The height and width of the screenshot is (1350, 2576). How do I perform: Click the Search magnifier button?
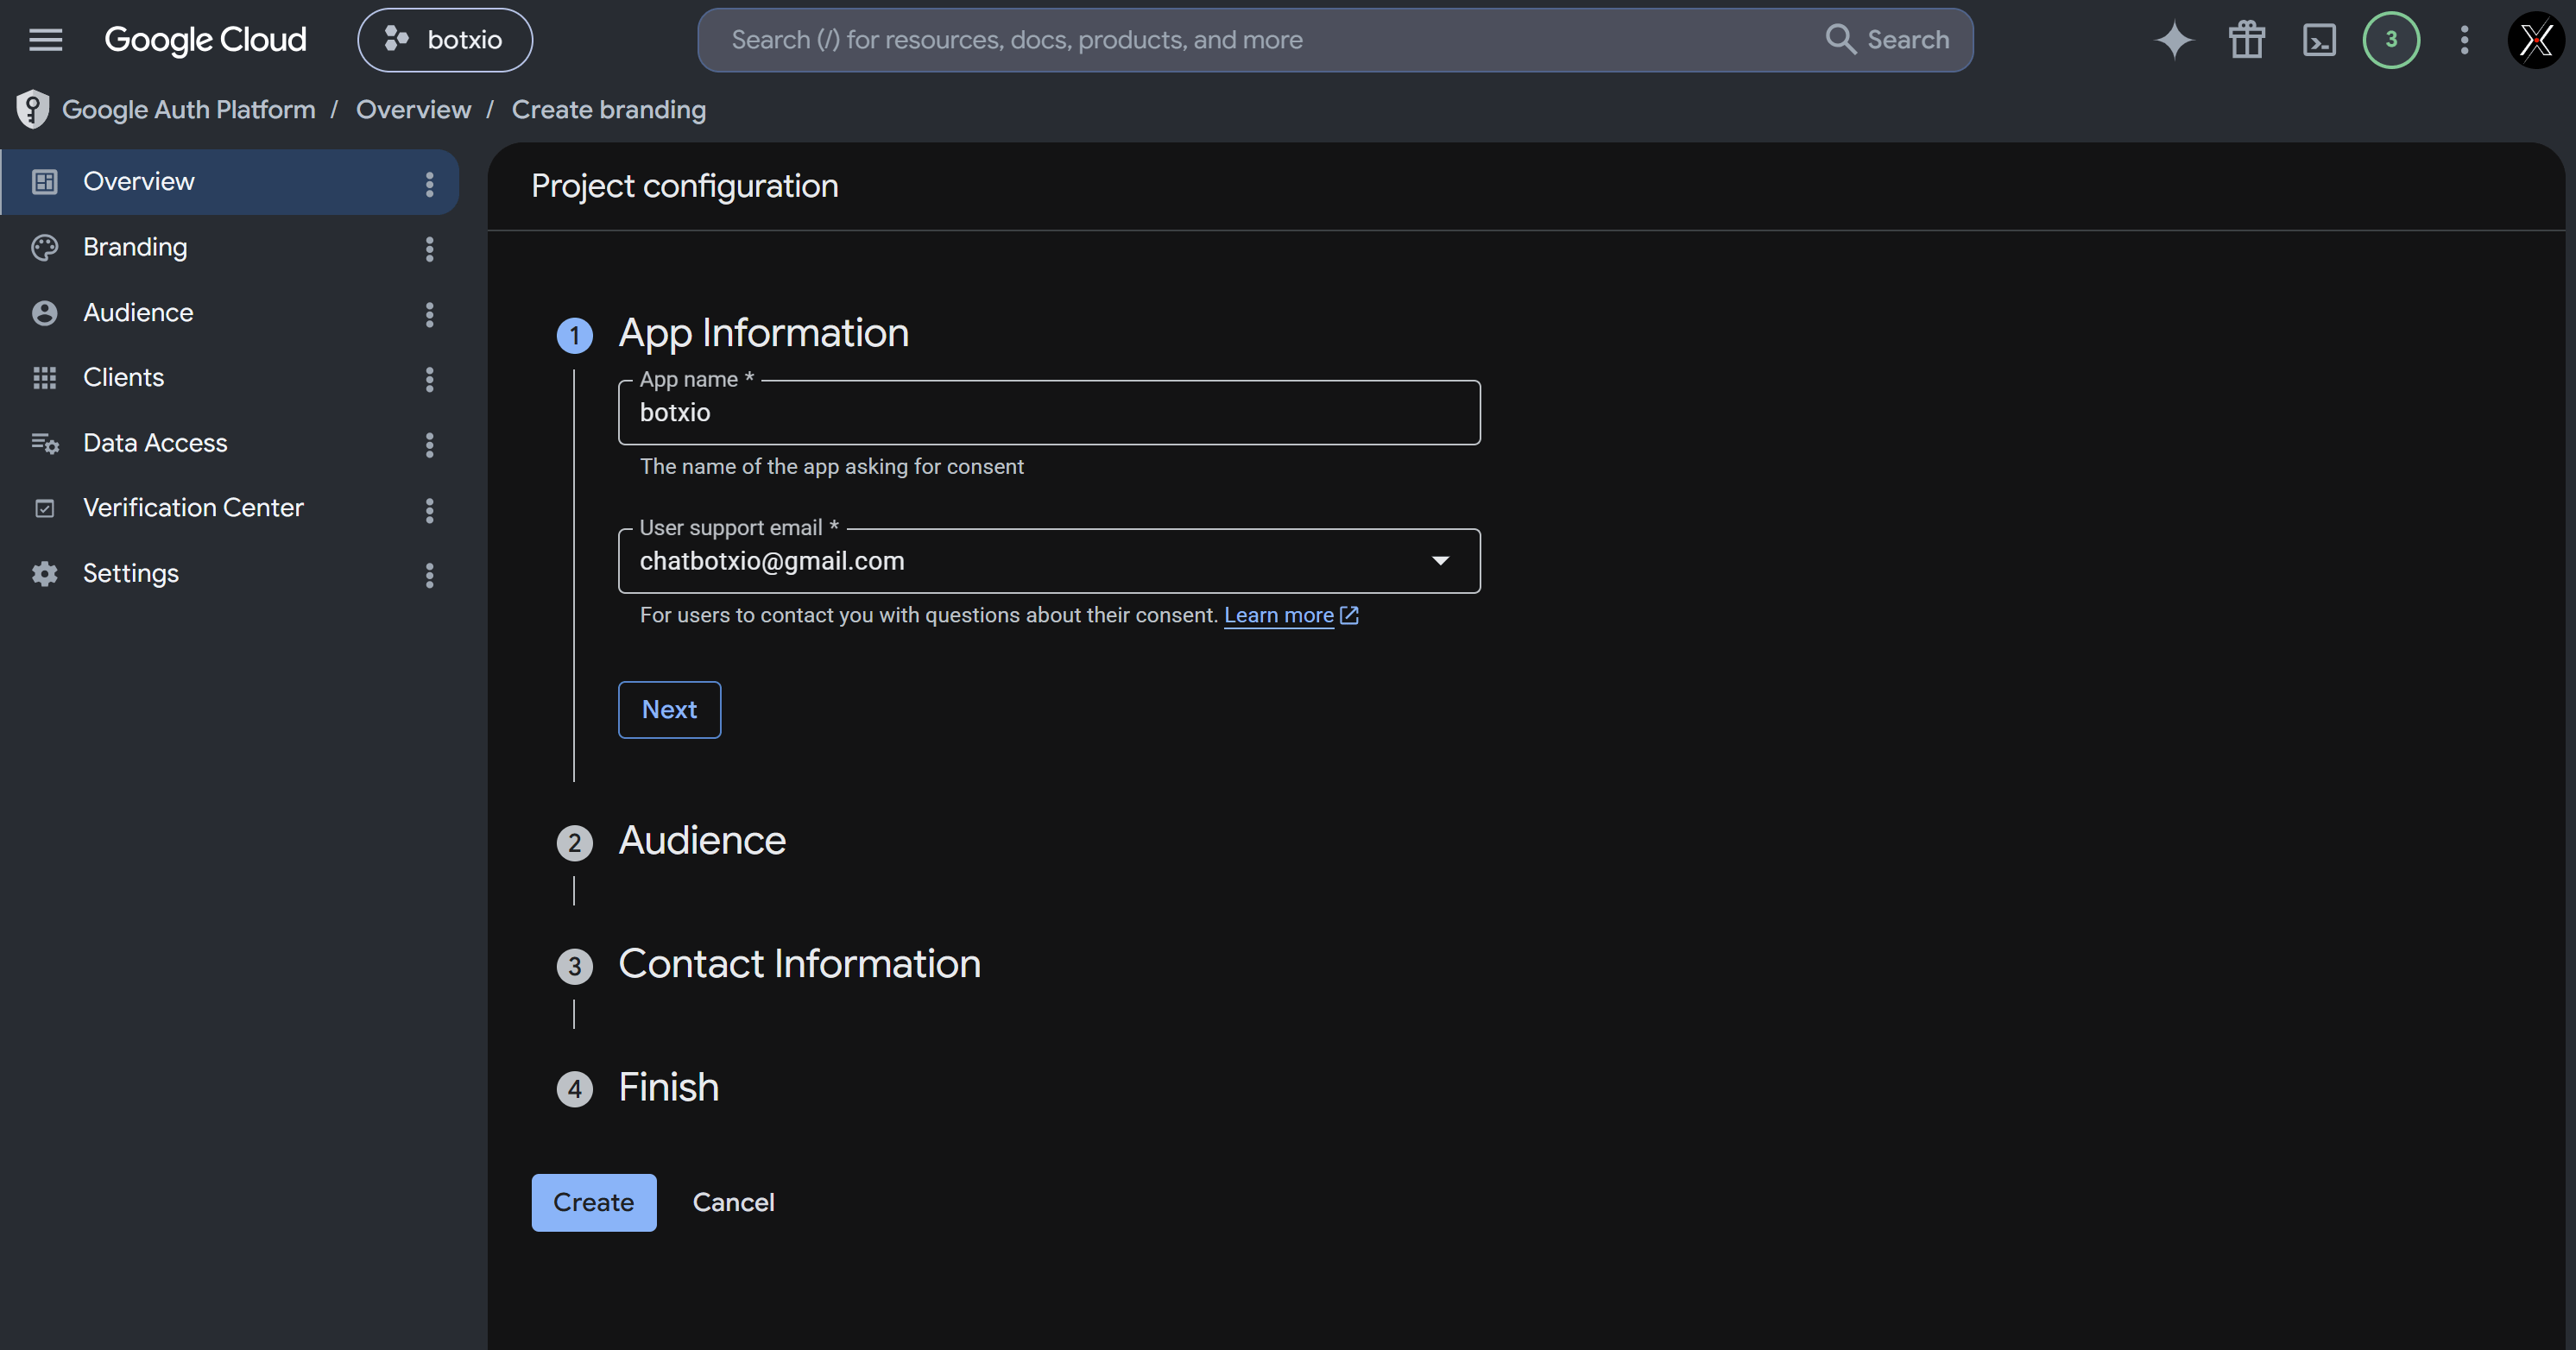pos(1887,40)
